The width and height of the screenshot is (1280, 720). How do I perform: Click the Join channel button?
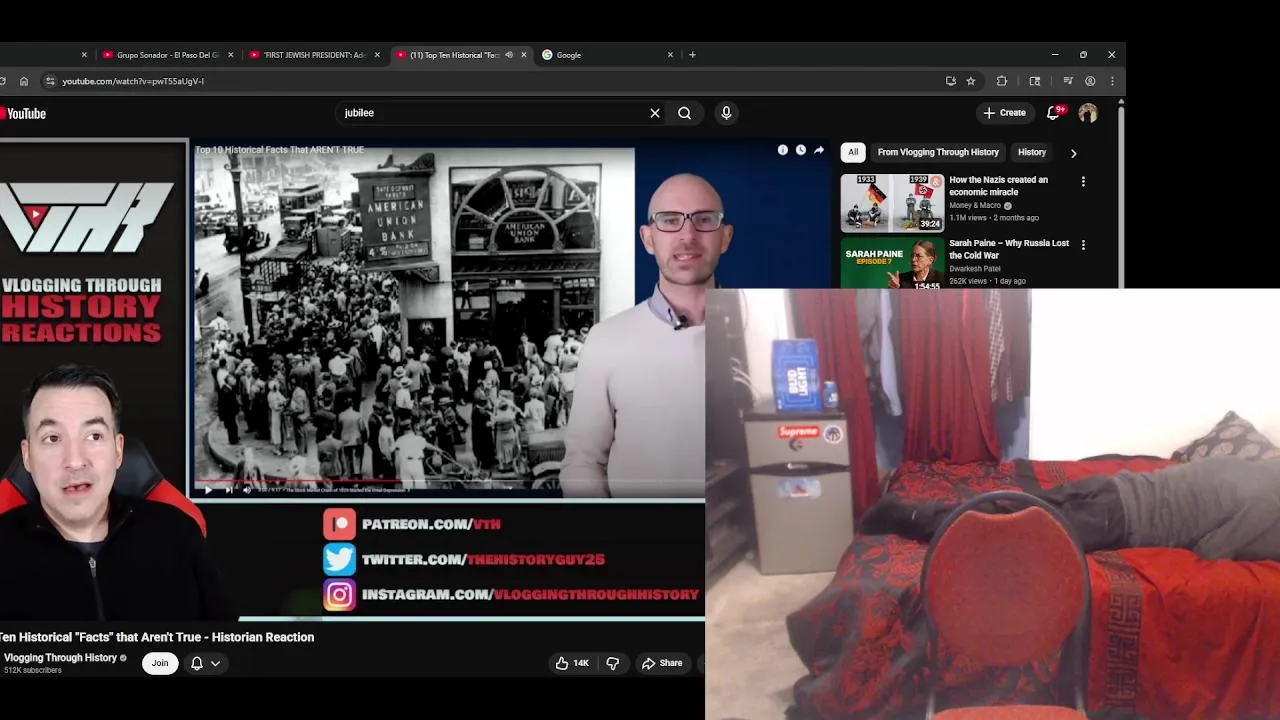160,663
